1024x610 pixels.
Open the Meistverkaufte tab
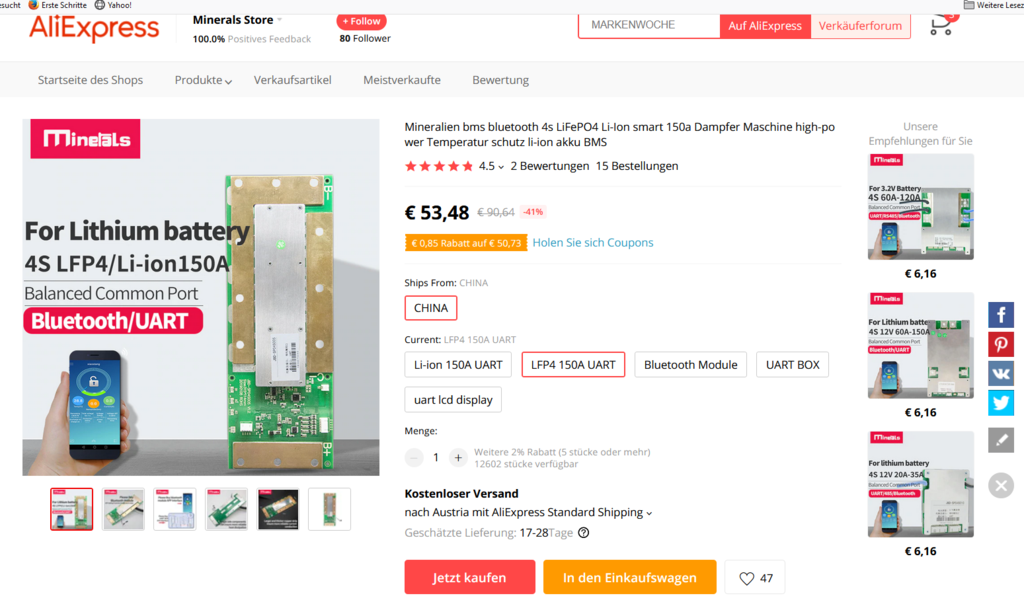402,80
